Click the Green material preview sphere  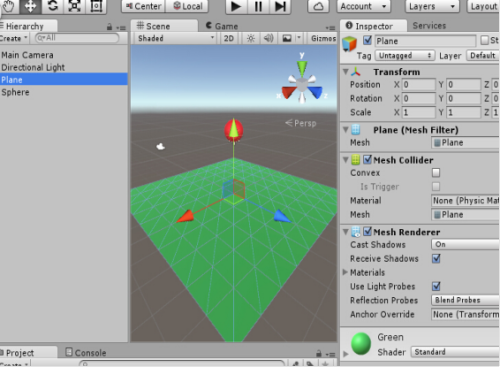point(361,343)
